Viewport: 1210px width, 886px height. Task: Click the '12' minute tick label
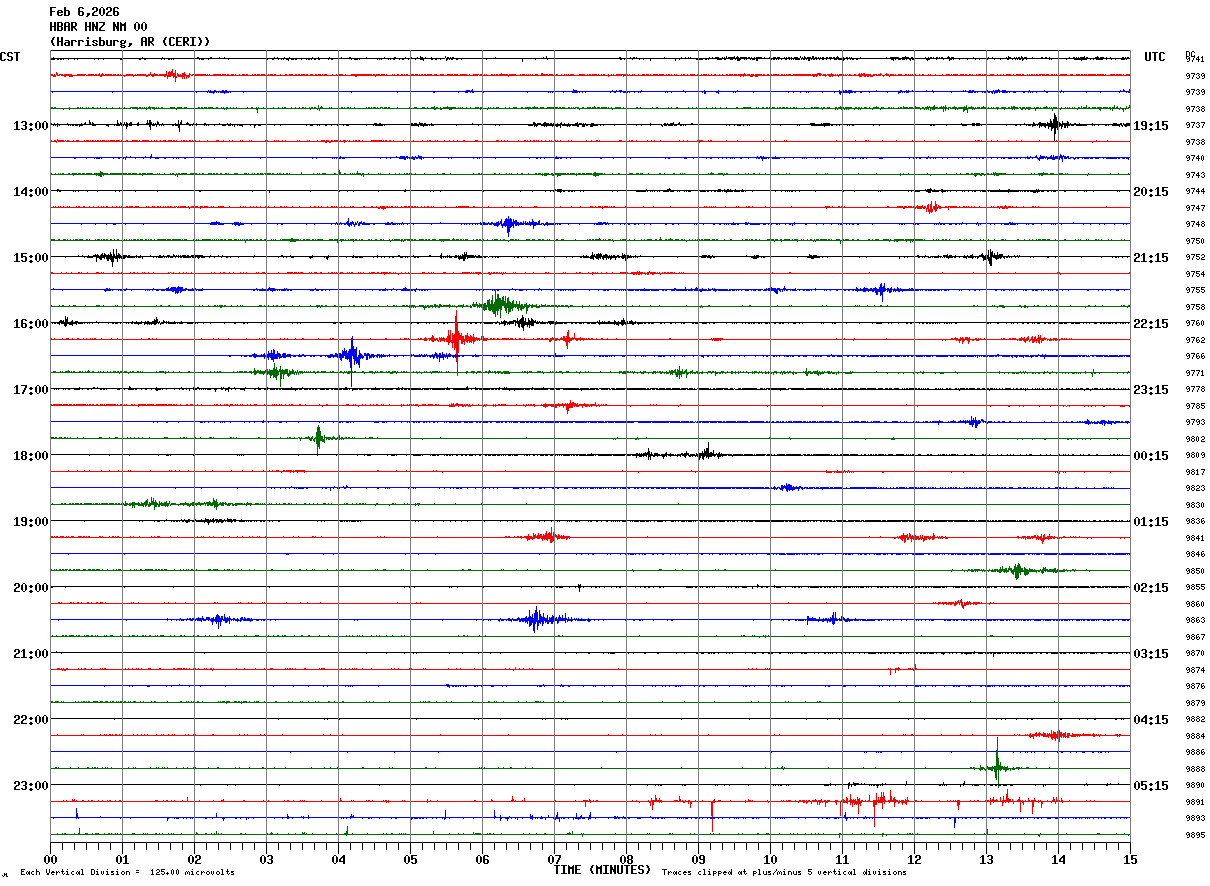tap(914, 859)
